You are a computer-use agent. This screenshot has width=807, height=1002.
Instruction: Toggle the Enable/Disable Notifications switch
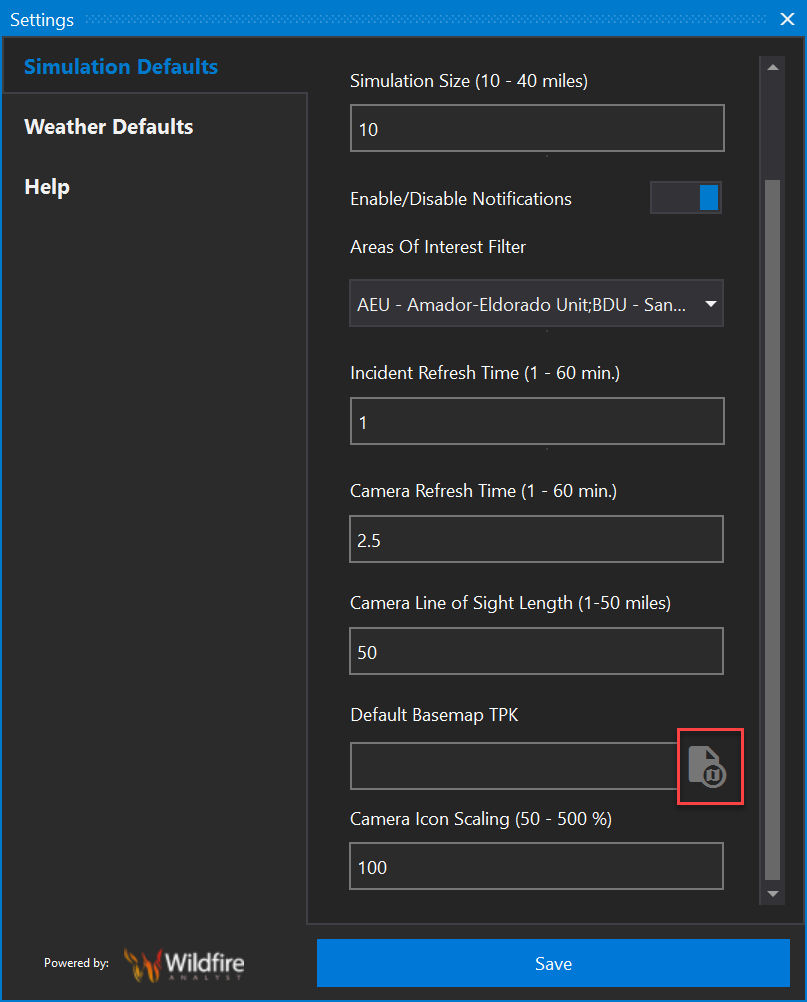685,198
